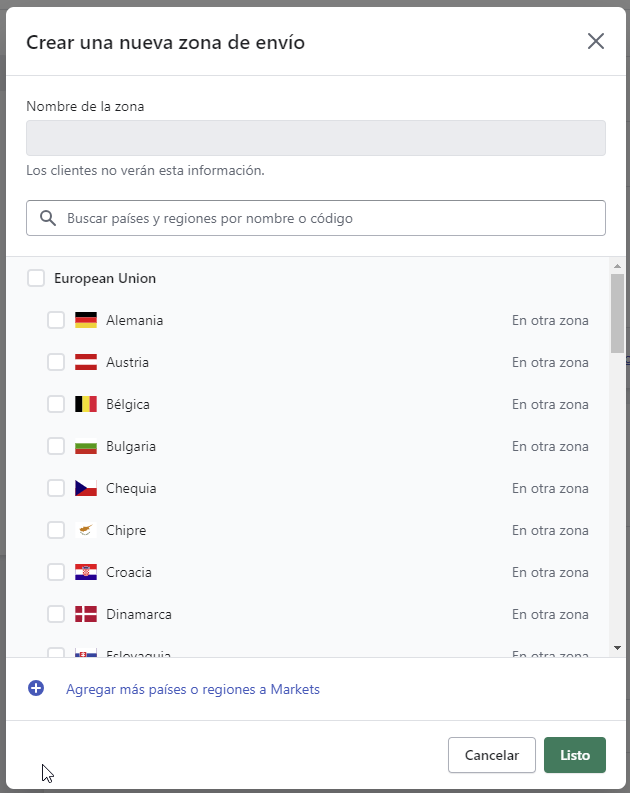Open Agregar más países o regiones a Markets
The image size is (630, 793).
pos(193,689)
